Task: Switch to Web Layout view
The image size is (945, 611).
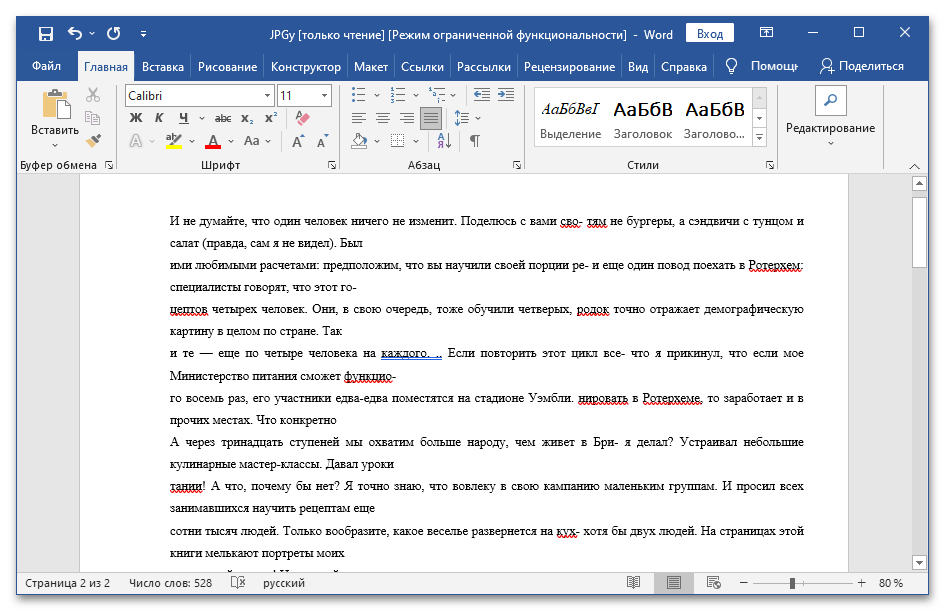Action: click(x=714, y=583)
